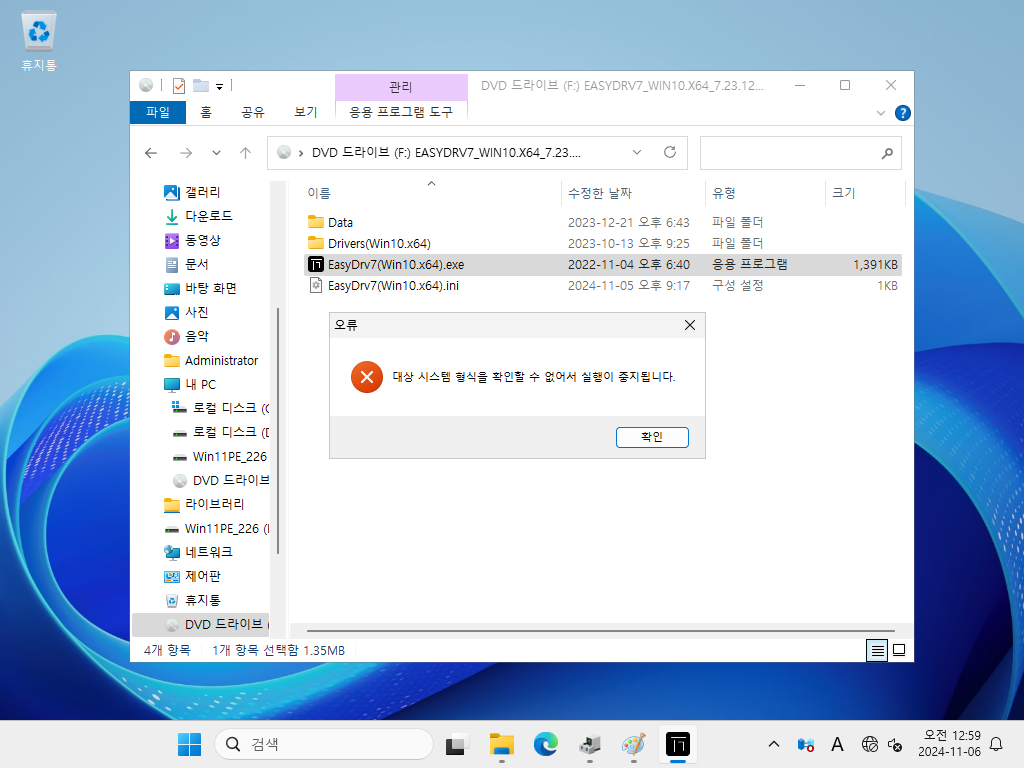The width and height of the screenshot is (1024, 768).
Task: Open 동영상 in the navigation pane
Action: click(193, 240)
